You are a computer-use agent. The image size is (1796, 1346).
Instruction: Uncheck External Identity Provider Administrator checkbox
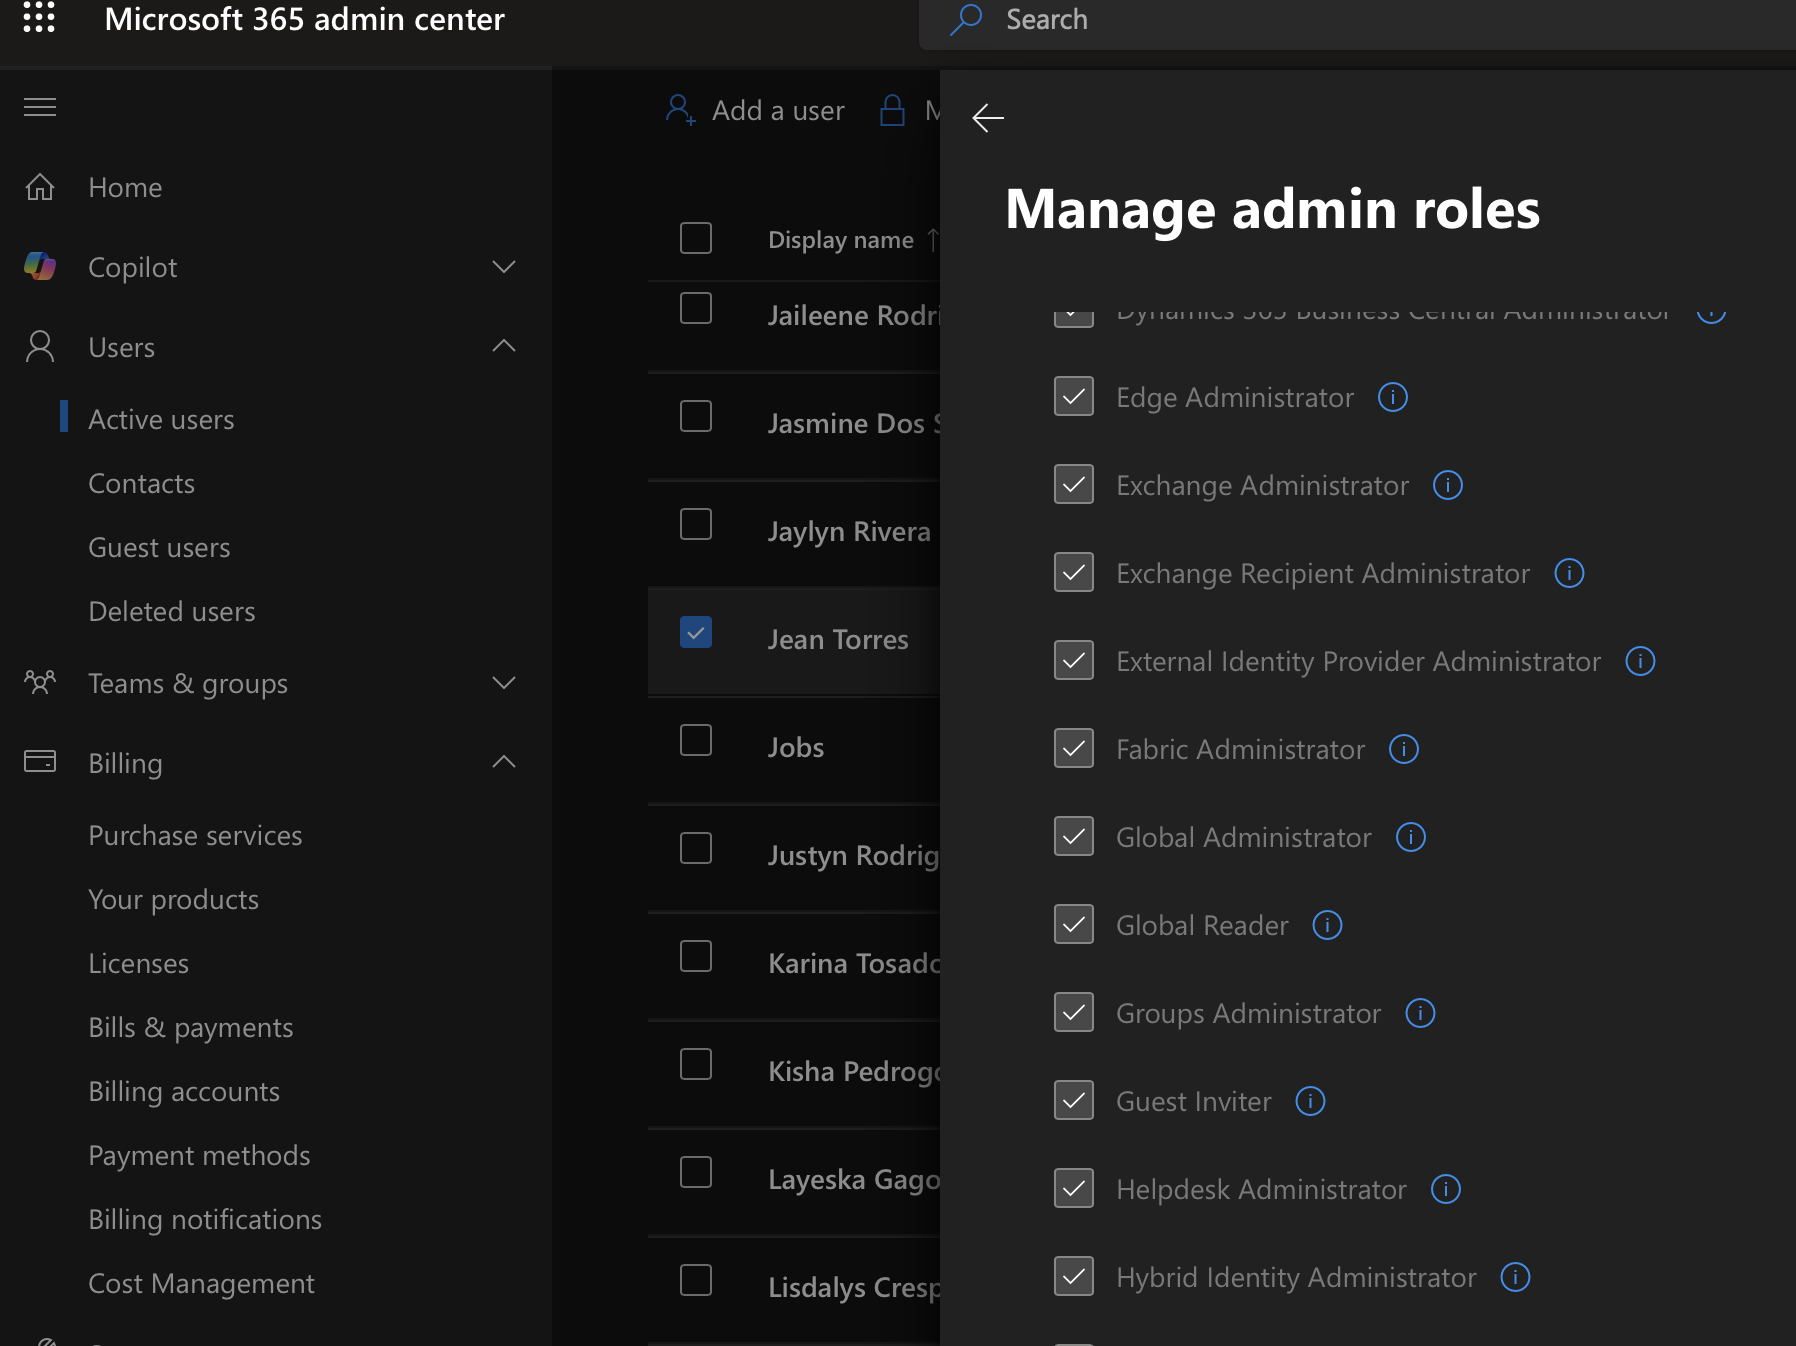tap(1074, 660)
